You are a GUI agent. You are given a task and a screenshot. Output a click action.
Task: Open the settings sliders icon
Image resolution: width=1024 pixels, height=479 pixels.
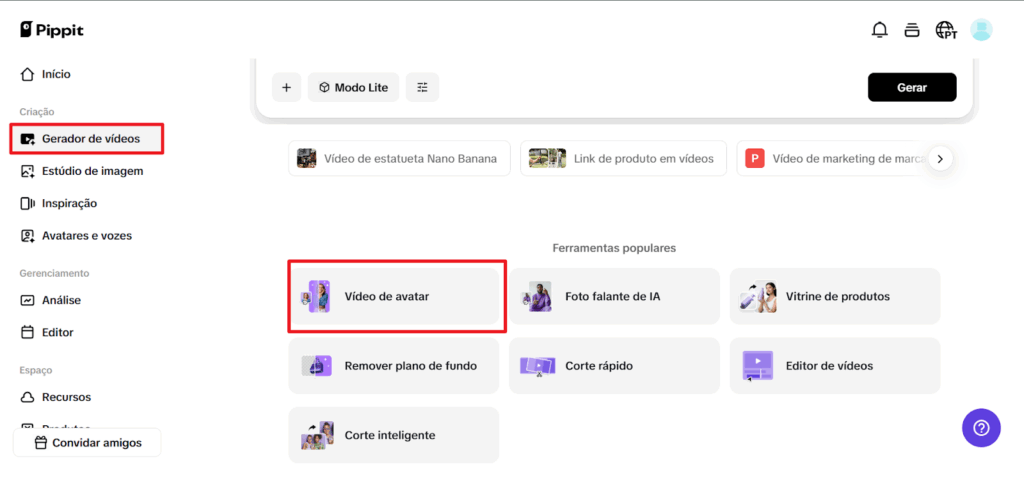[x=422, y=88]
